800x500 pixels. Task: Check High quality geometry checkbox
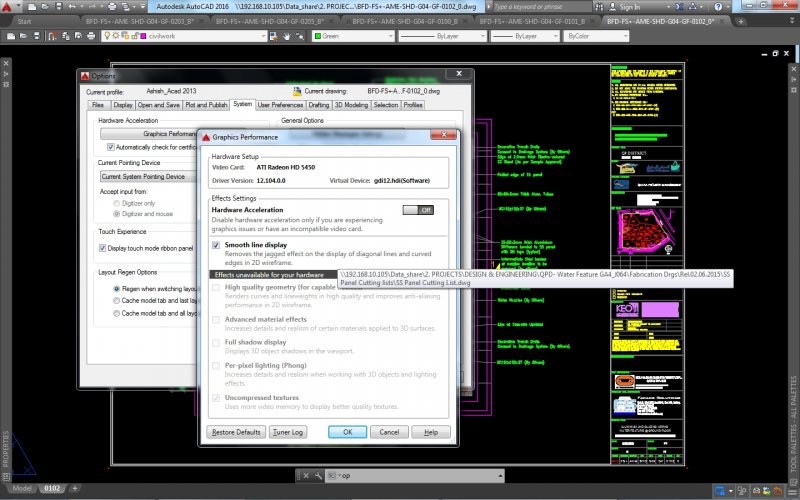tap(216, 287)
